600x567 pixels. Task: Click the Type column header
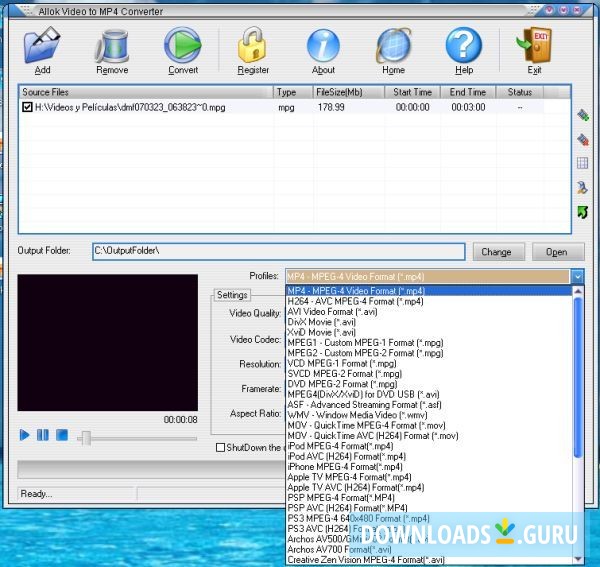[x=293, y=92]
